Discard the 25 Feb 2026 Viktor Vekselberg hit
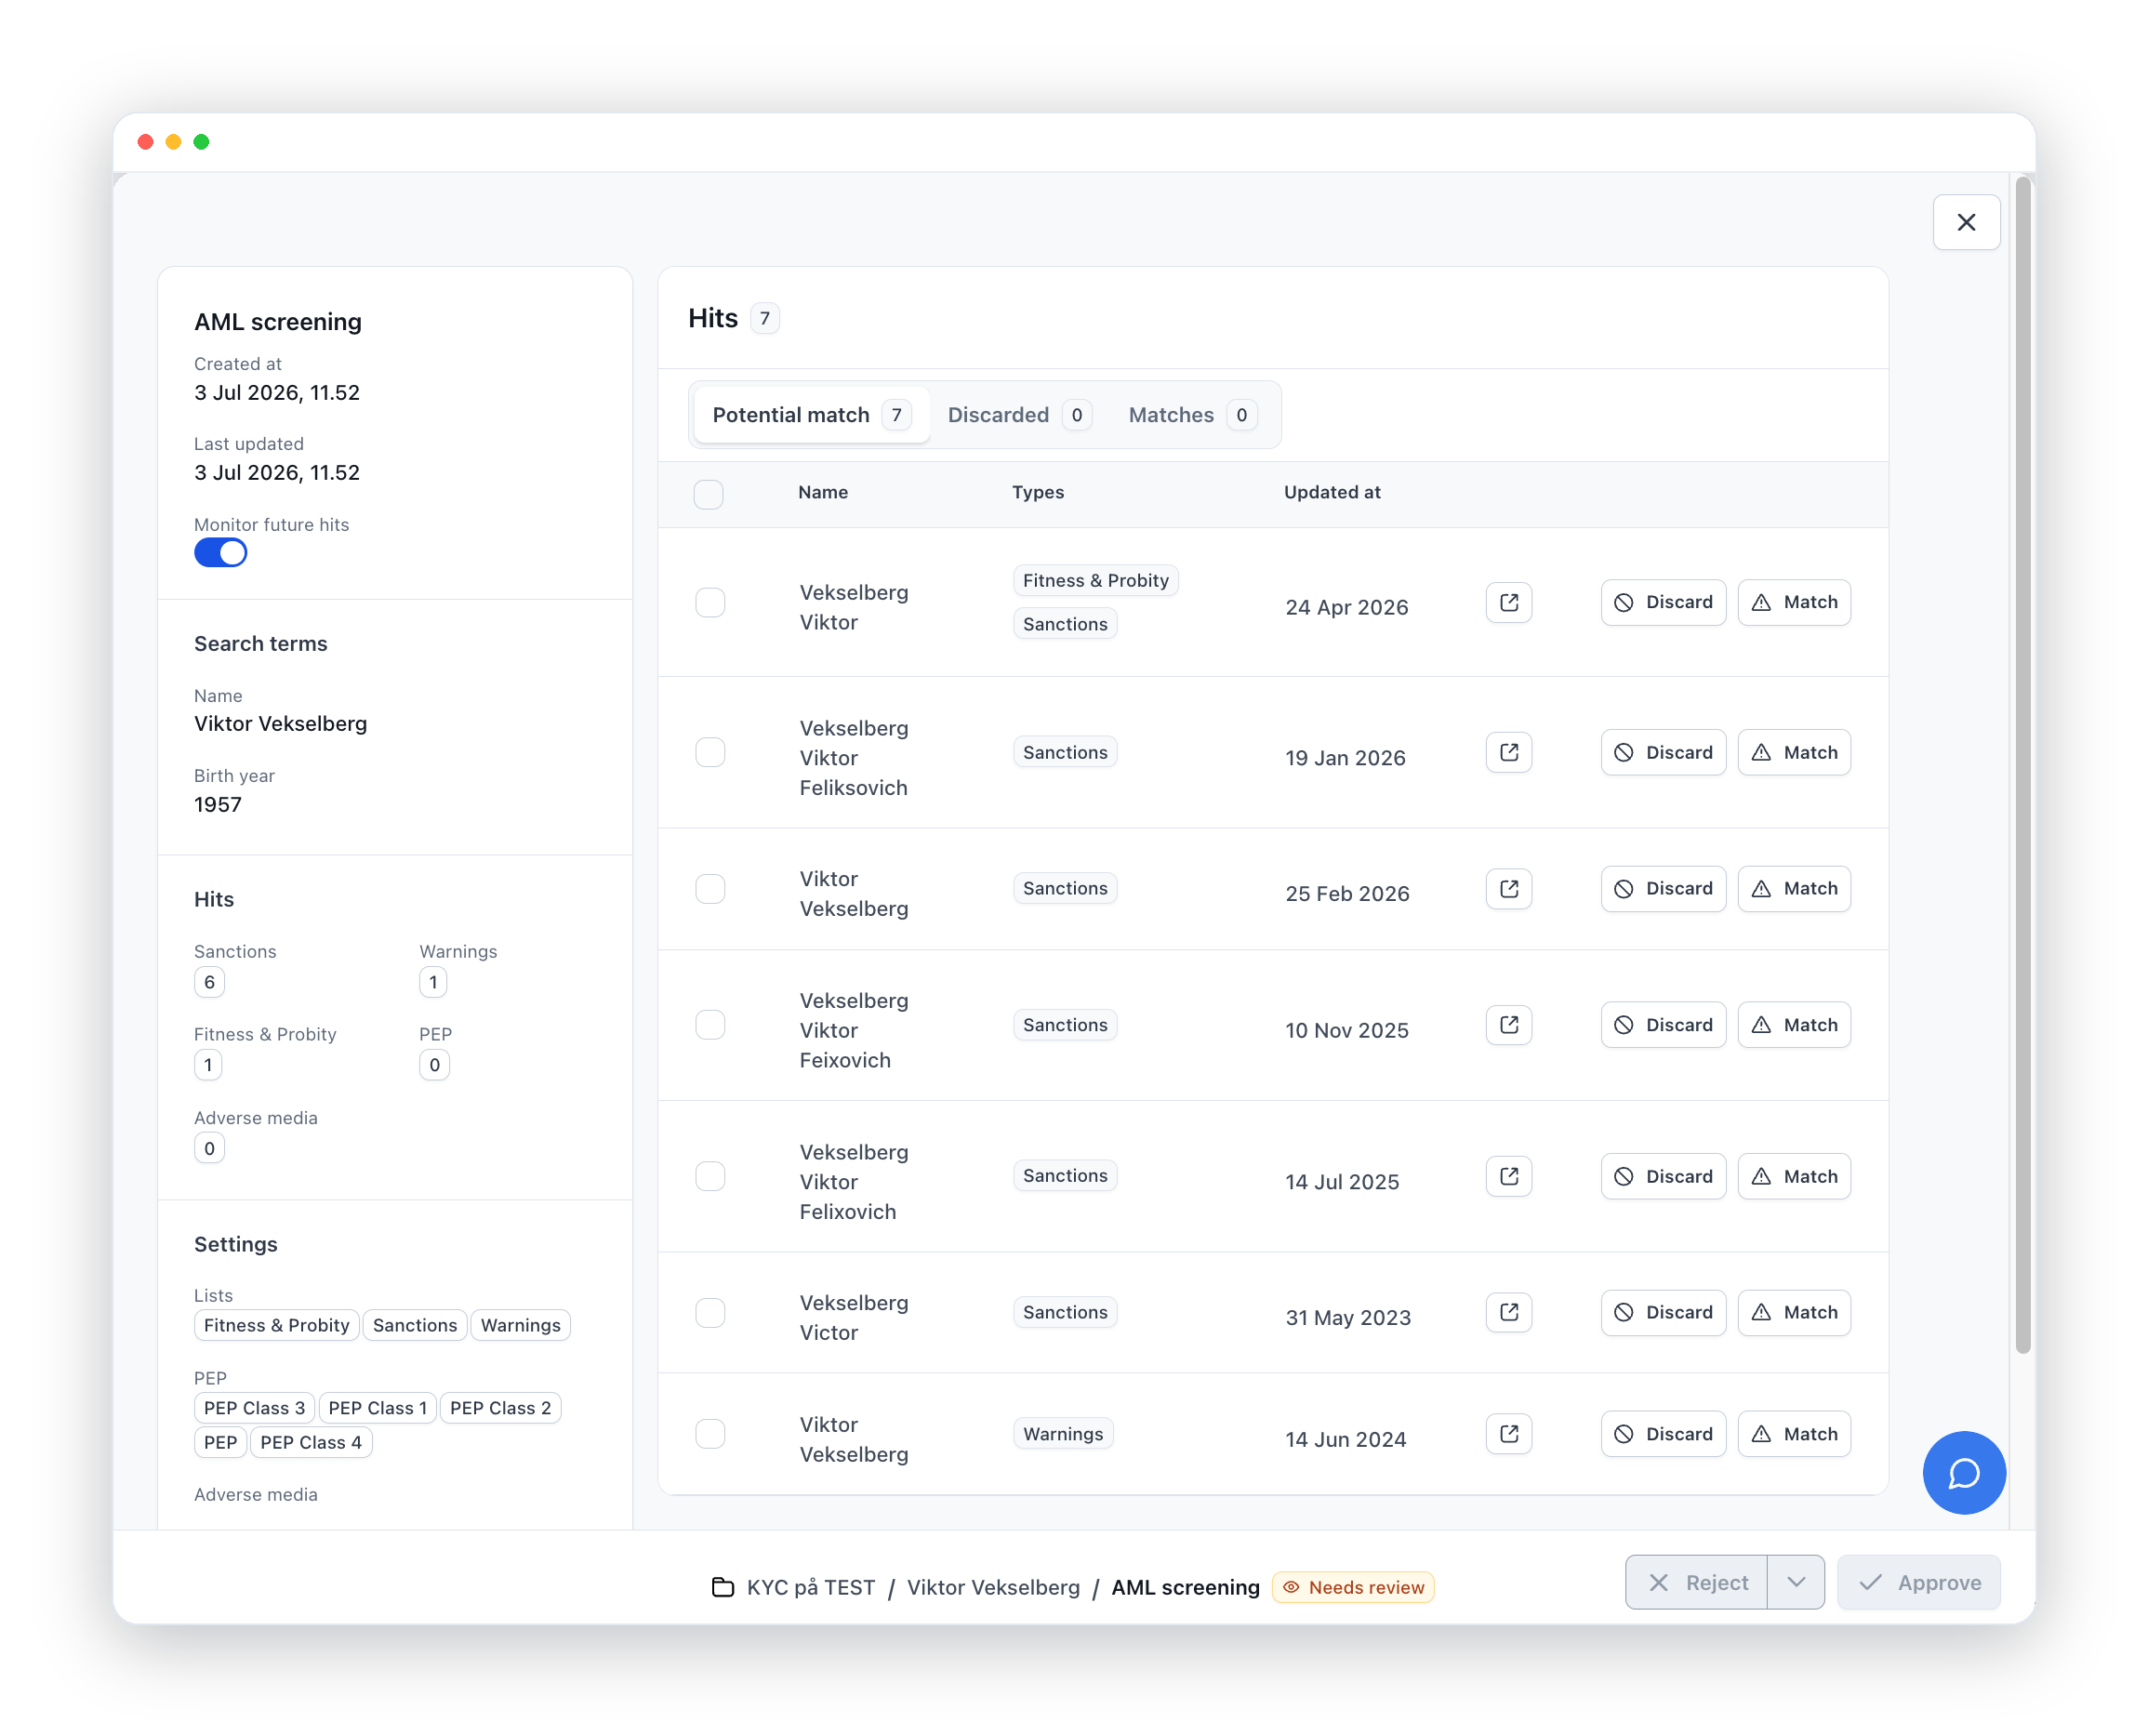2148x1736 pixels. click(1662, 888)
